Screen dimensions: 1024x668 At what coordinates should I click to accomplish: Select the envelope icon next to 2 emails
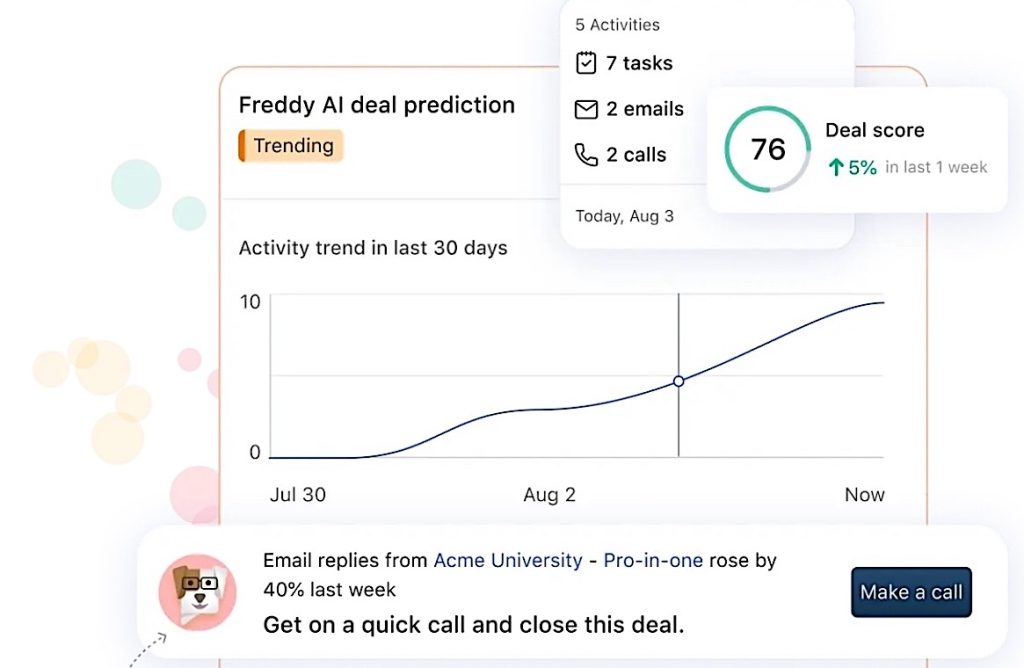coord(588,109)
